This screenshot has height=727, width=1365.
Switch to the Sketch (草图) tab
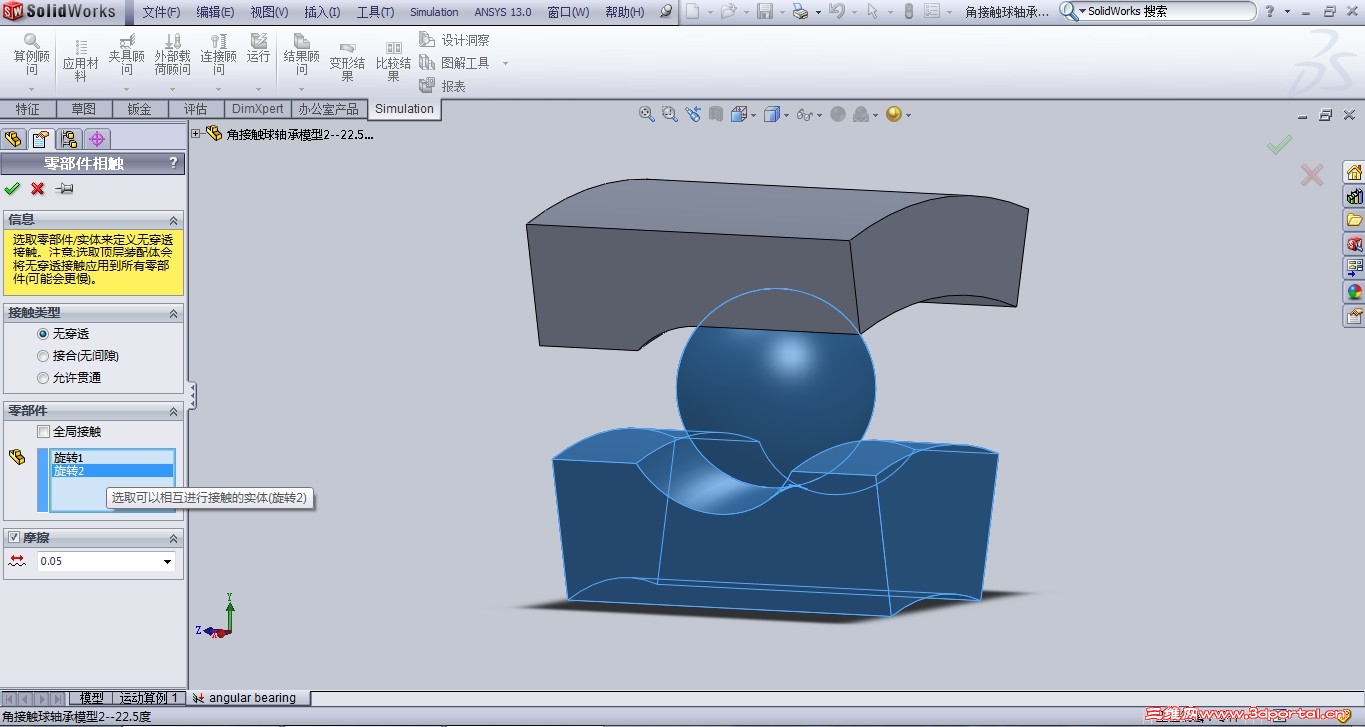84,109
